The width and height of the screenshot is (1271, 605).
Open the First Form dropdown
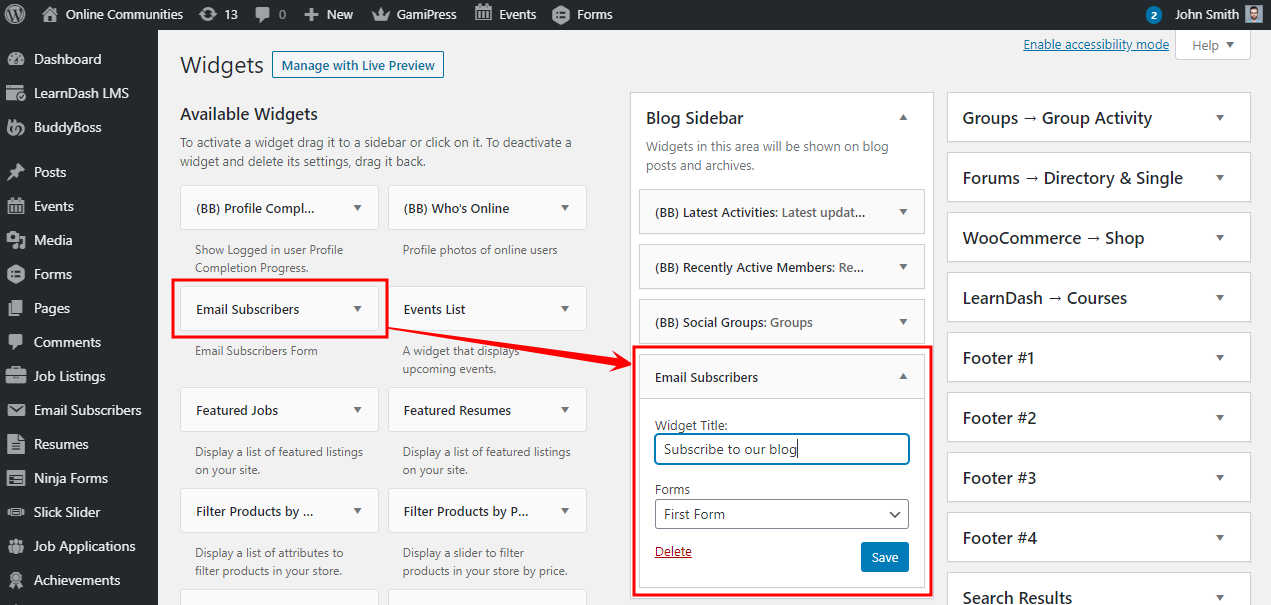coord(781,514)
